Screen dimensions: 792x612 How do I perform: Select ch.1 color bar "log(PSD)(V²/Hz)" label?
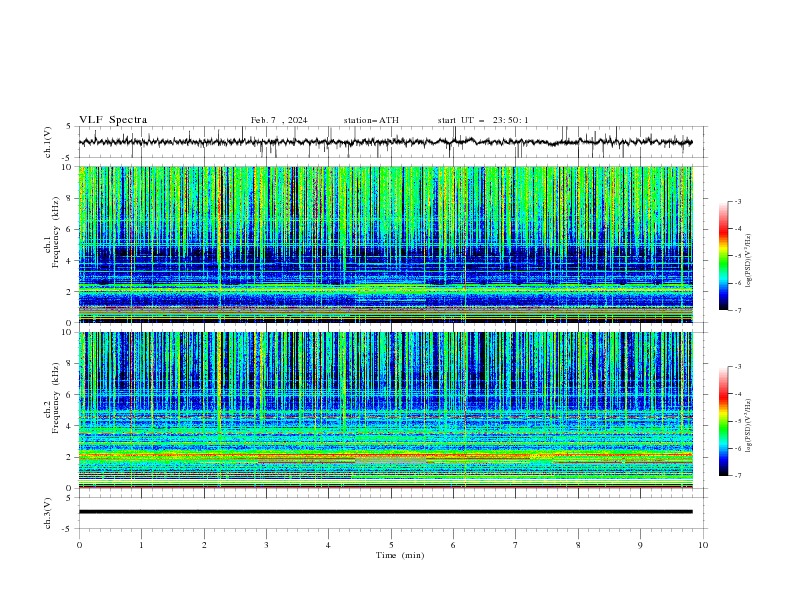coord(748,261)
